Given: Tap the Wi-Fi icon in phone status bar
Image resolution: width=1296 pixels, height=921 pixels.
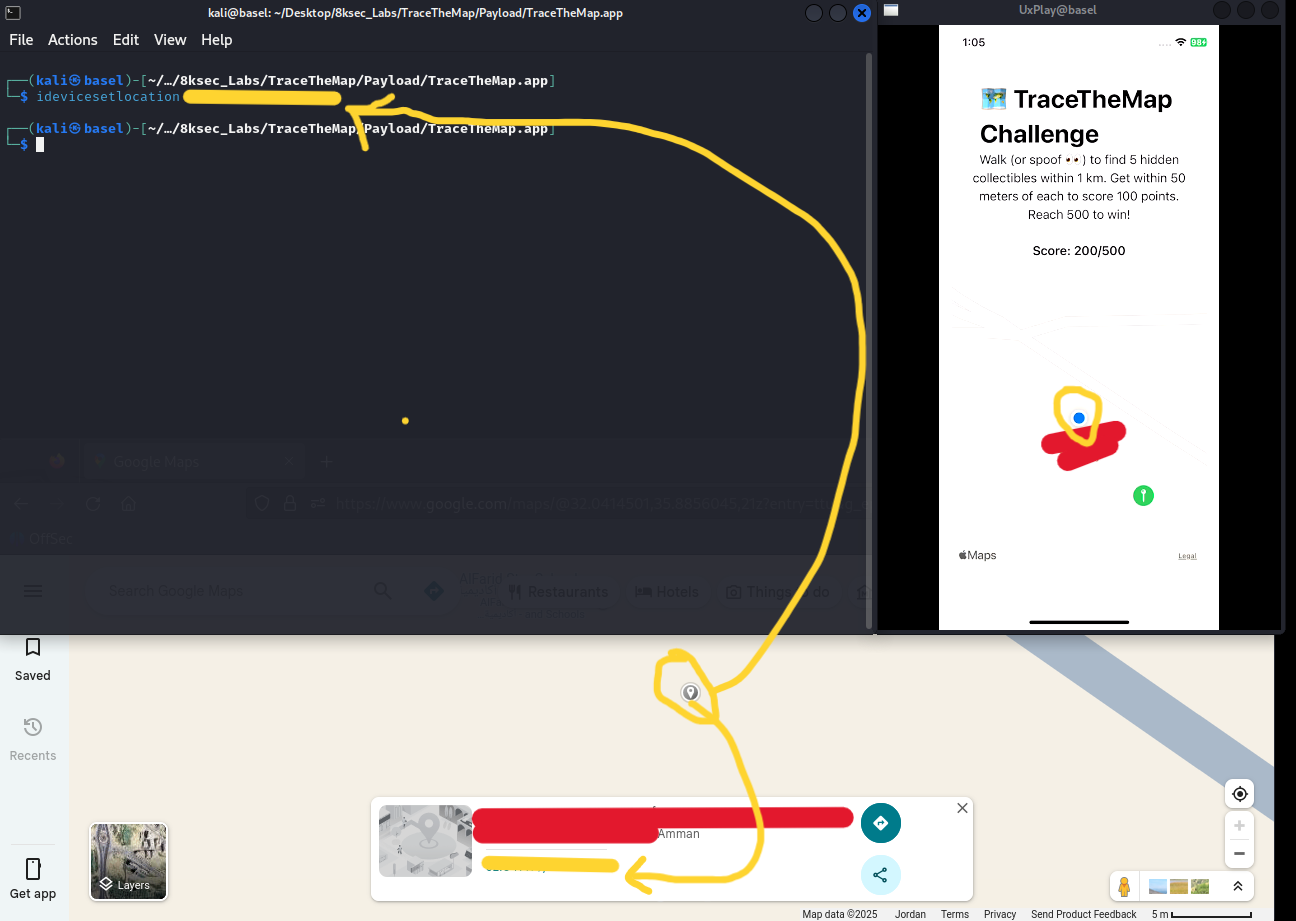Looking at the screenshot, I should tap(1180, 43).
